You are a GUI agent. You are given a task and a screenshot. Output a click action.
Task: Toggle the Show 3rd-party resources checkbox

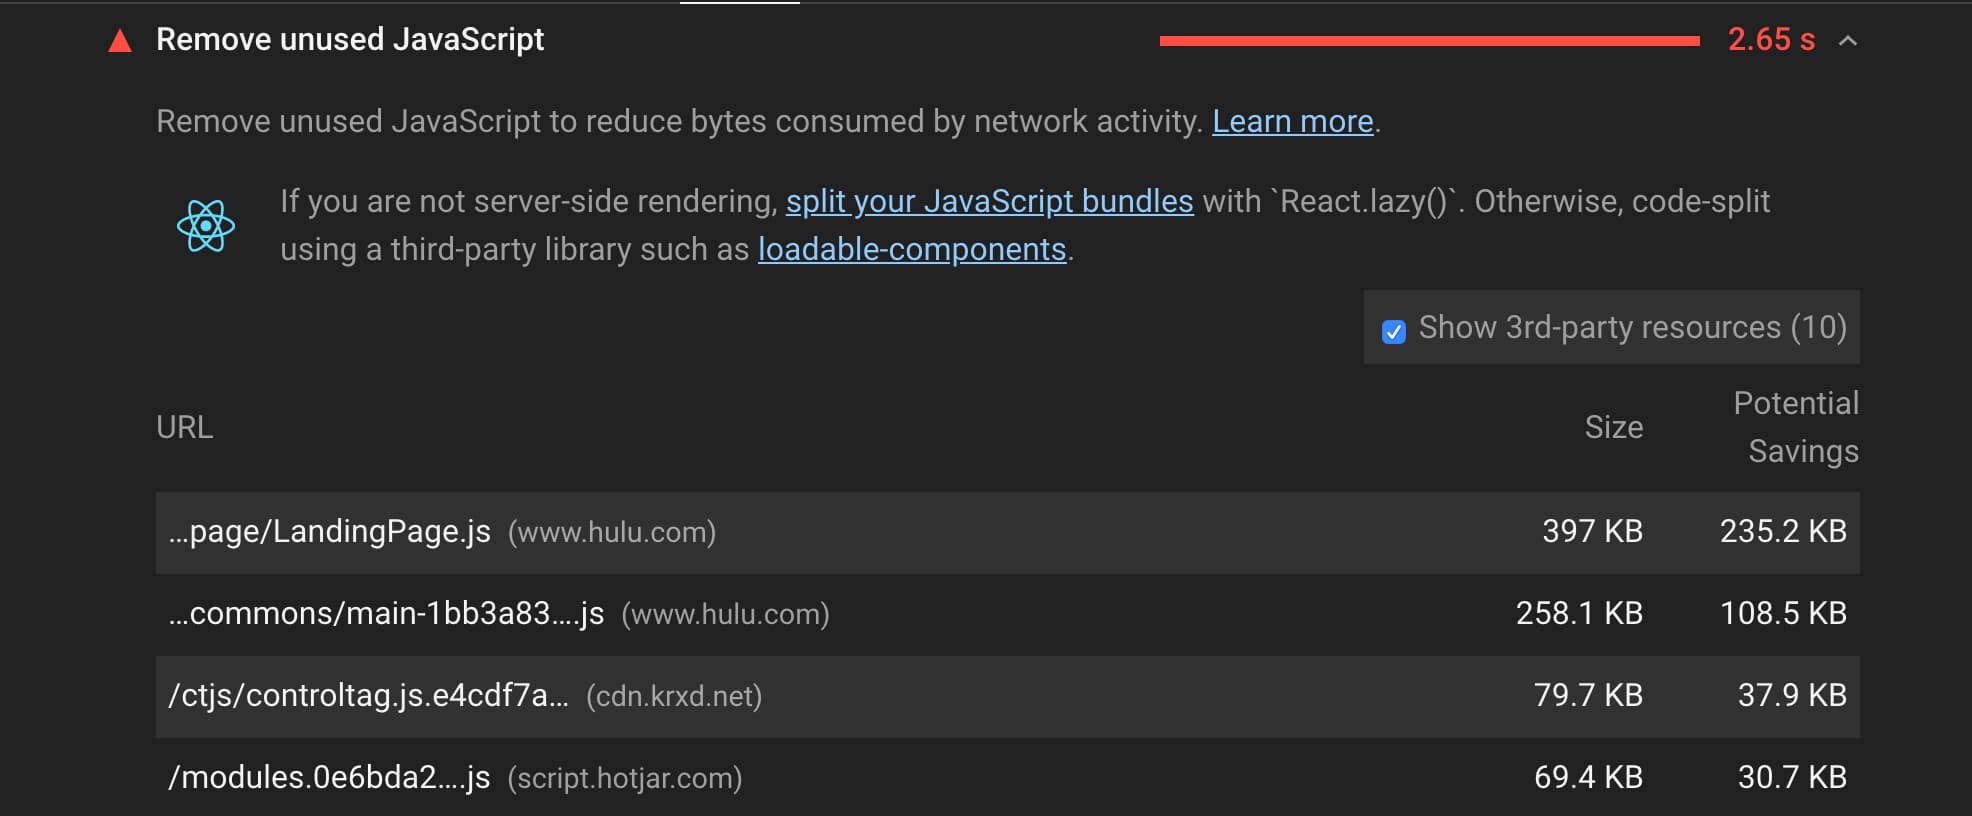[x=1393, y=331]
